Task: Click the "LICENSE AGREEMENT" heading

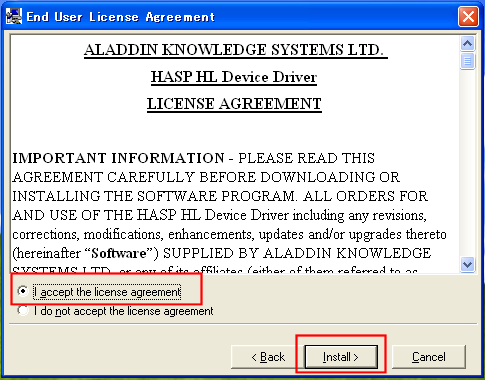Action: pyautogui.click(x=234, y=104)
